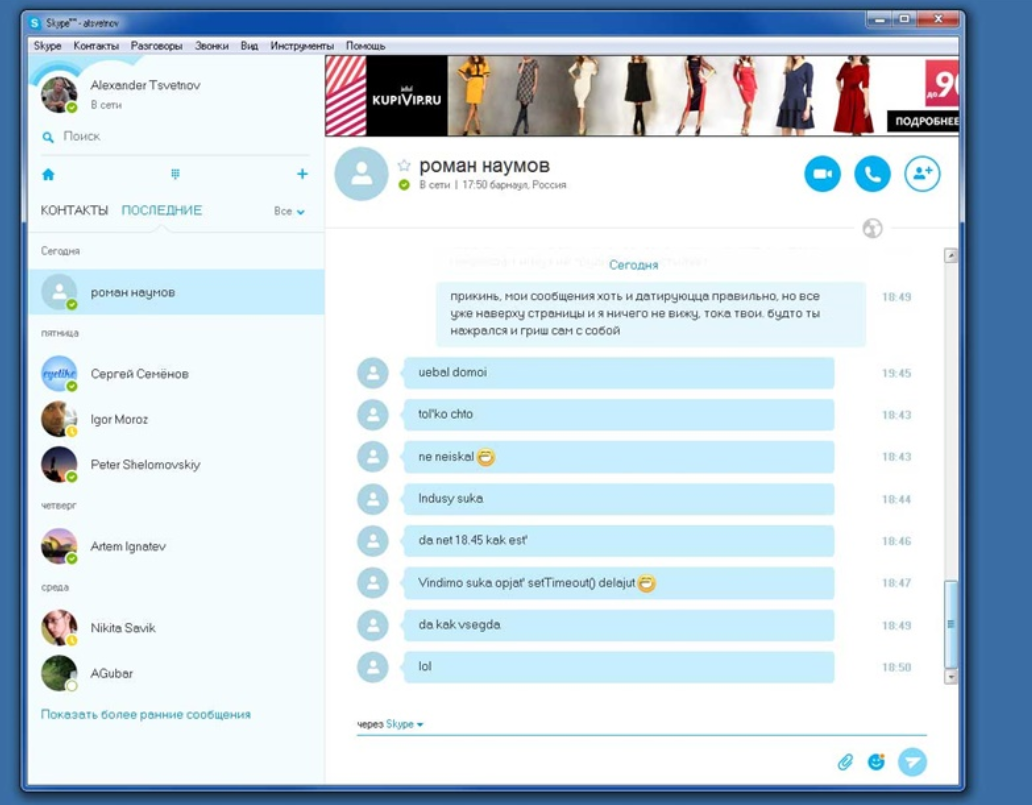Viewport: 1032px width, 805px height.
Task: Open the emoticon picker
Action: pyautogui.click(x=876, y=762)
